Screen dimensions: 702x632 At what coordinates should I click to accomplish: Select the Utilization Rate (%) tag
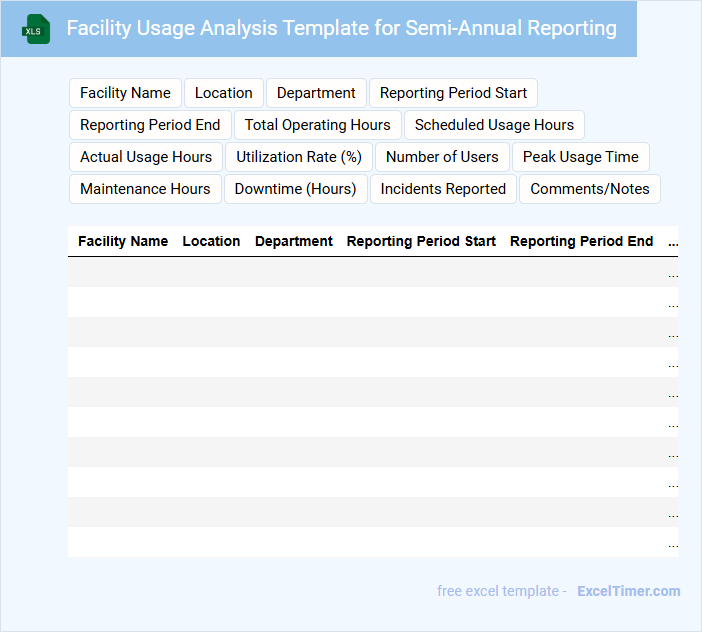pos(299,157)
